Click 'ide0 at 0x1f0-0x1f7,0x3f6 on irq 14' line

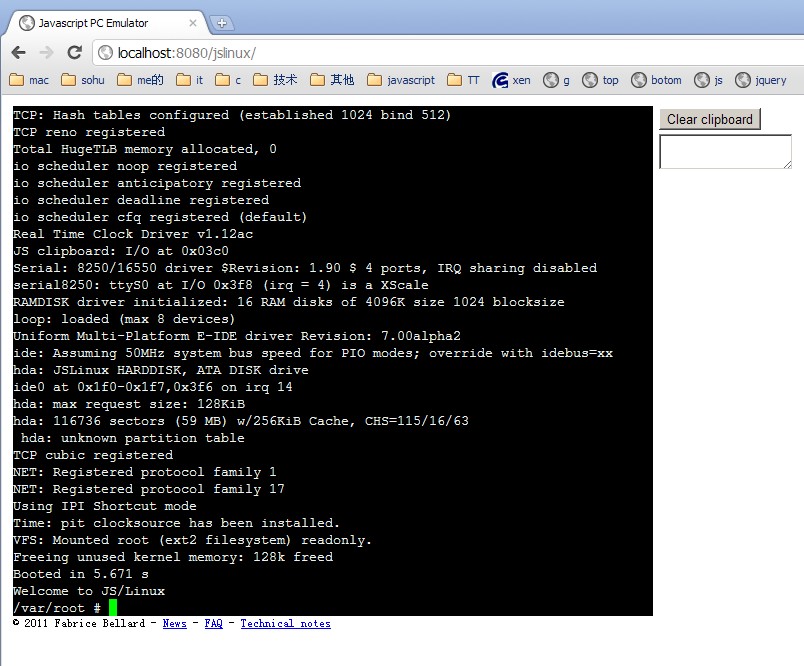point(153,387)
